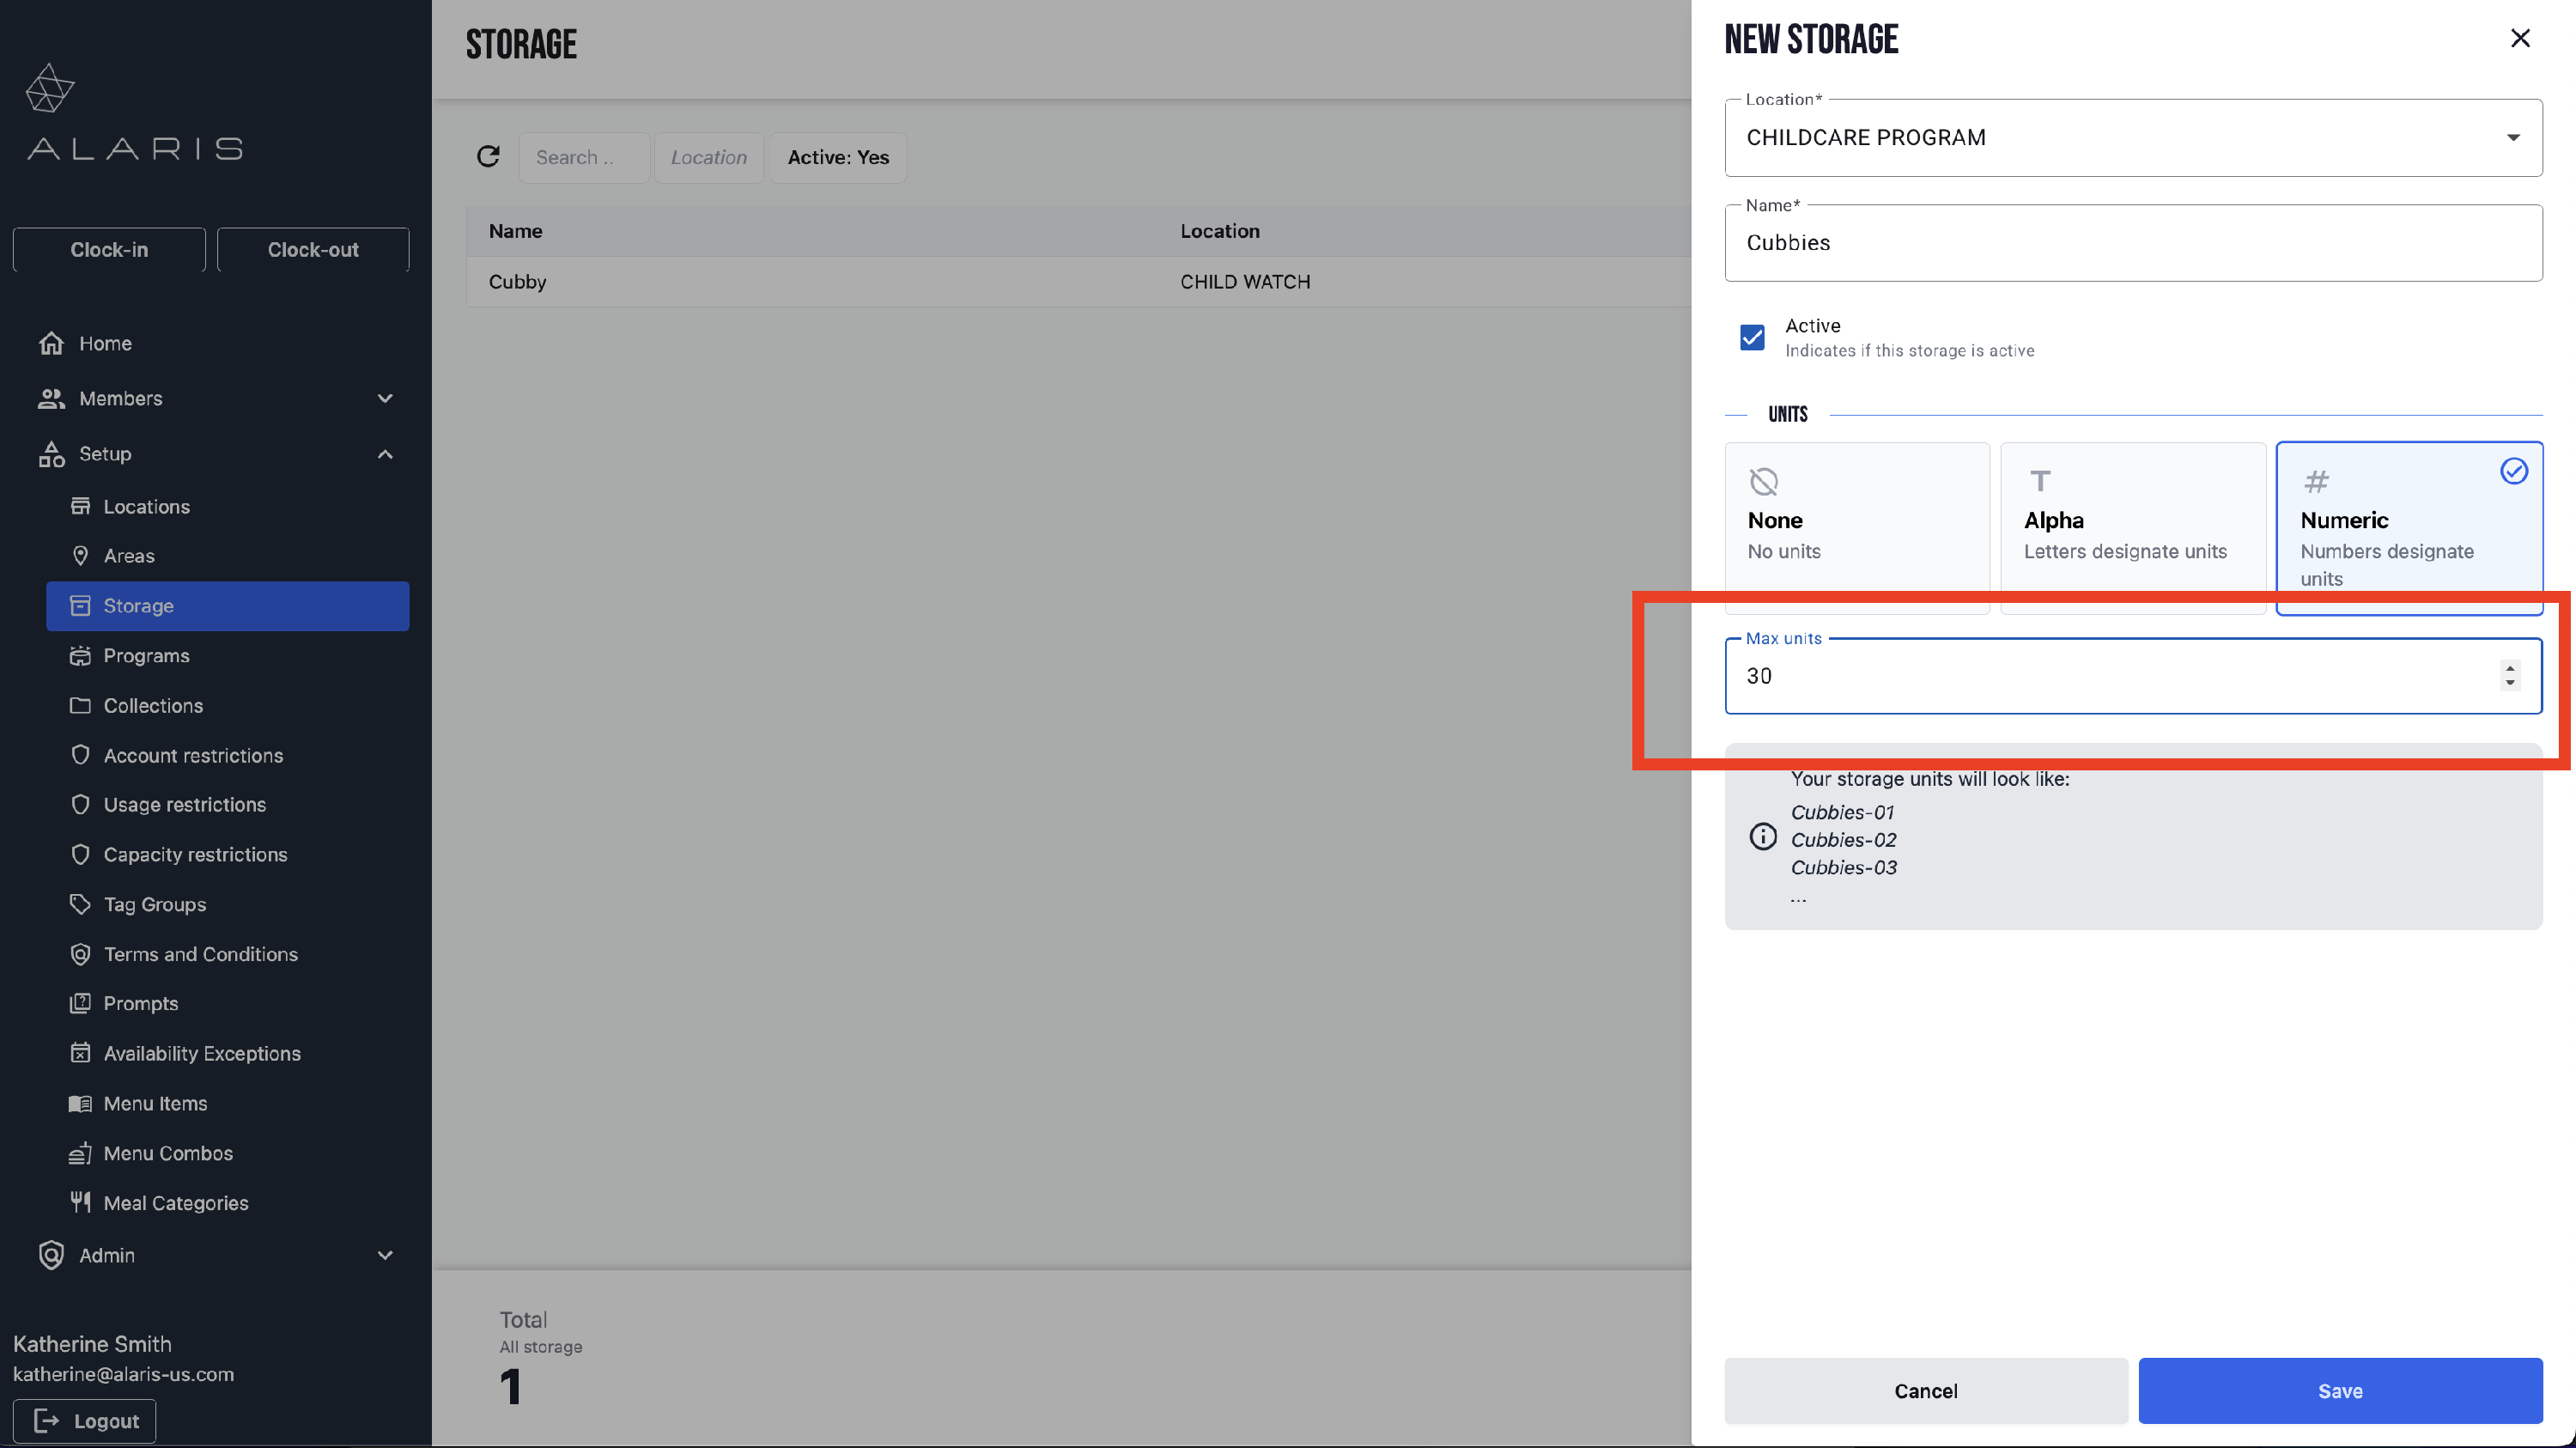Save the new storage
2576x1448 pixels.
point(2339,1390)
